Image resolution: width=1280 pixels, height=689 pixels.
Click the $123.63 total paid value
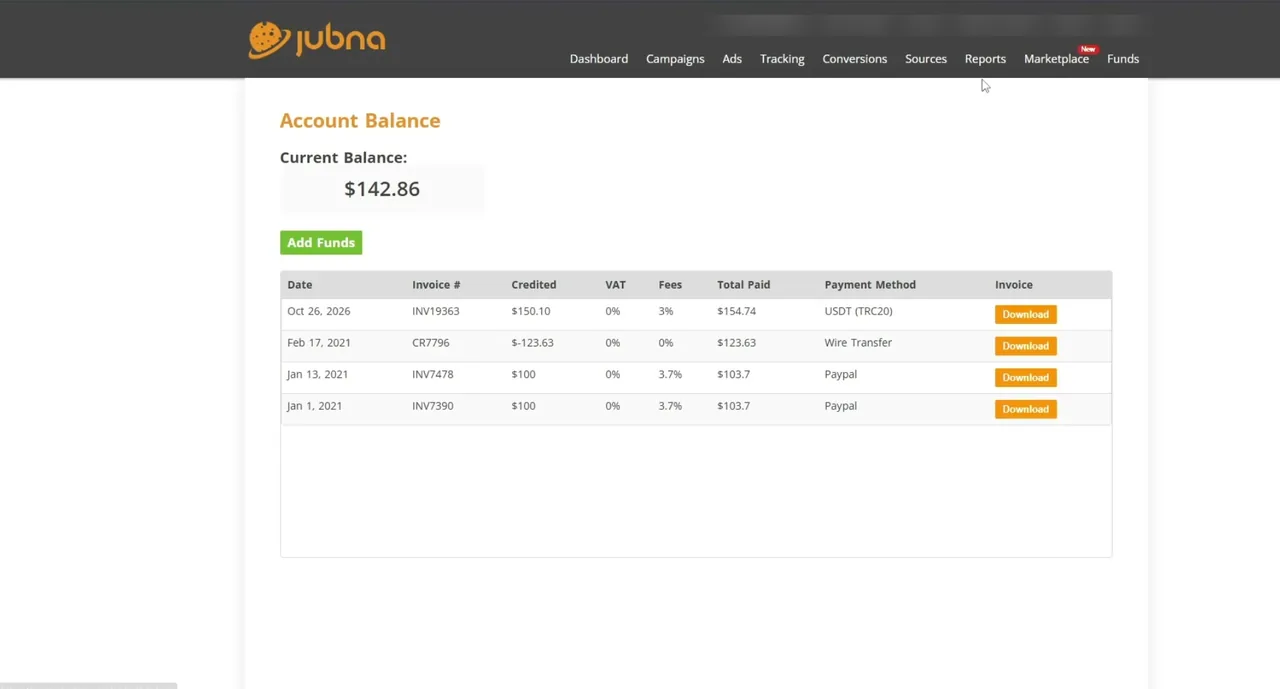pos(737,343)
